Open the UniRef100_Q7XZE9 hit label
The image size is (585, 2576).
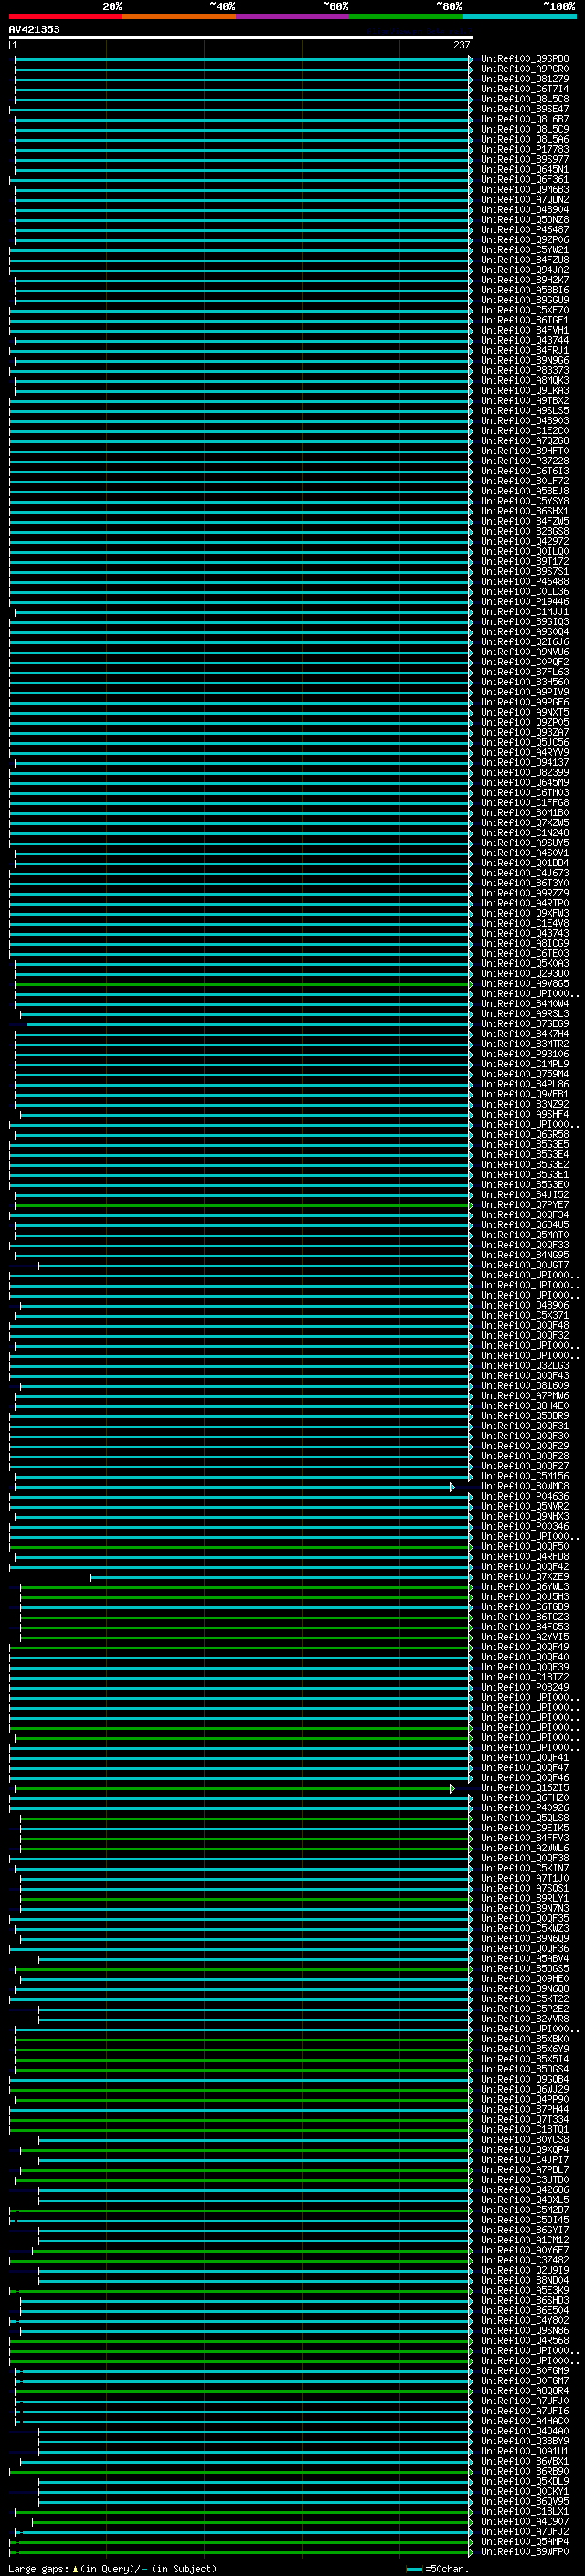[x=524, y=1577]
